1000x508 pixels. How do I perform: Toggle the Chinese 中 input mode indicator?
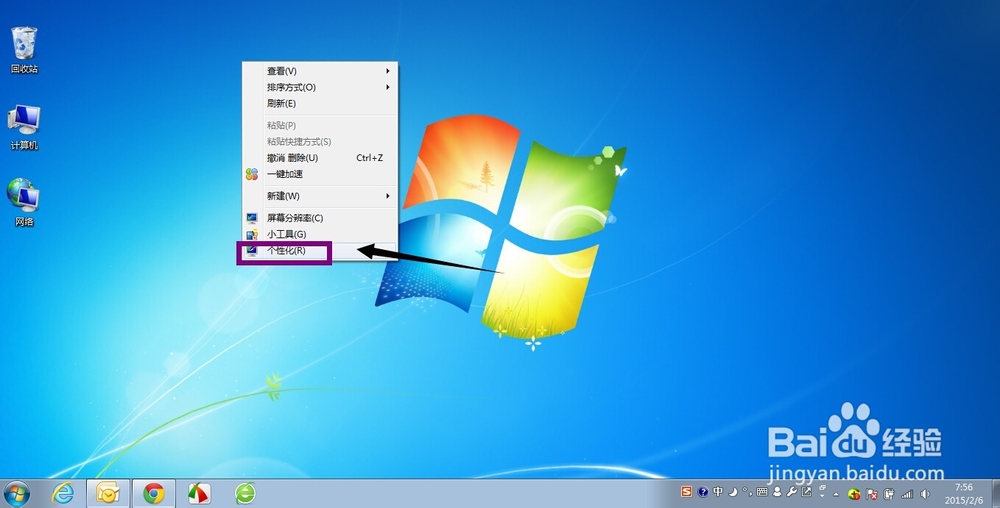(718, 492)
